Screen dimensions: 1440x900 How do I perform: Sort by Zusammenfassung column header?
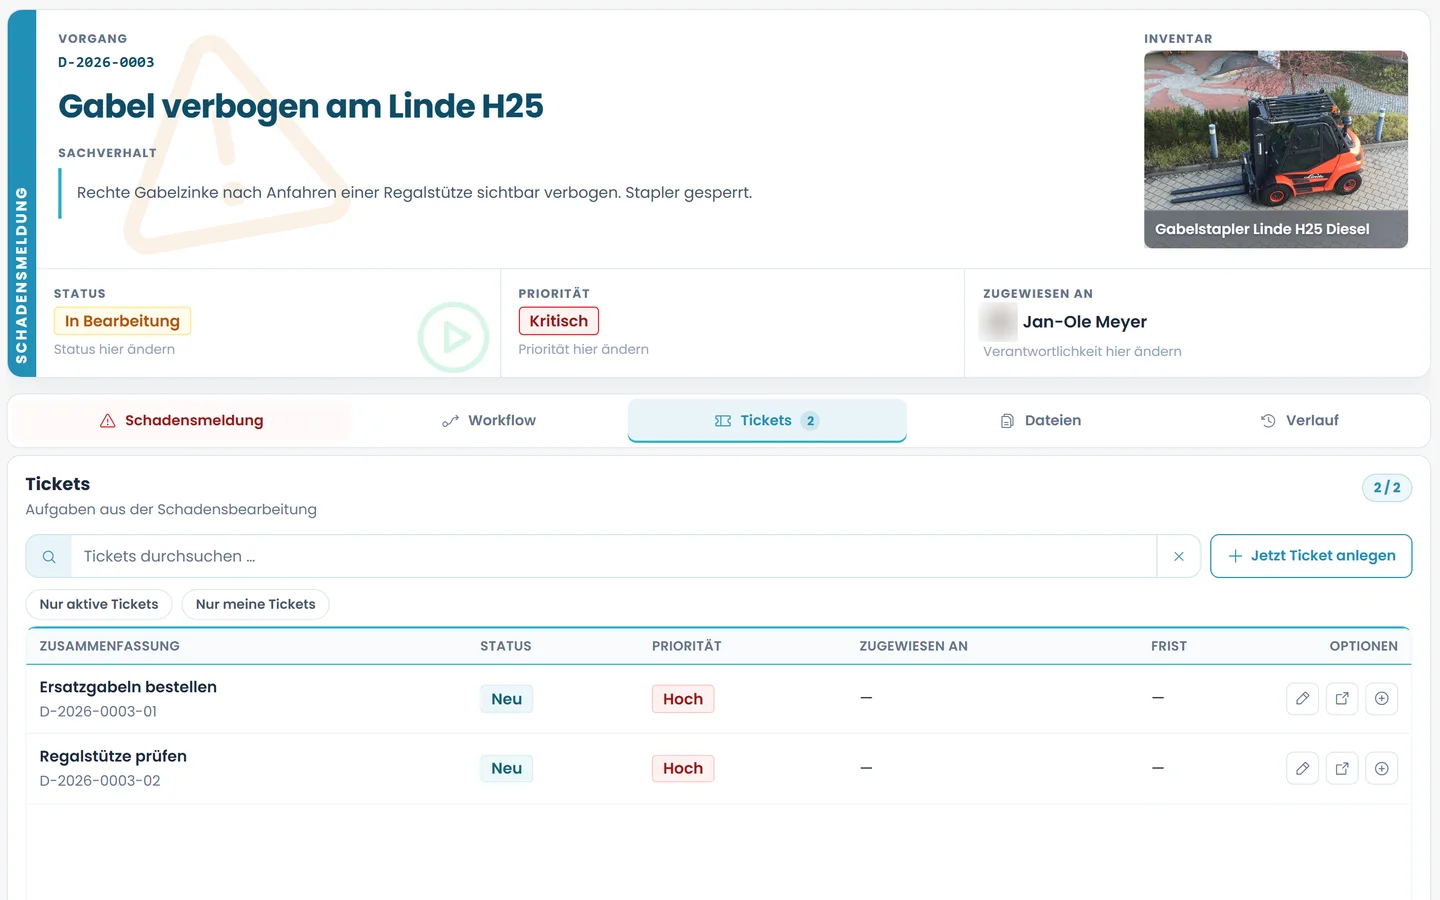pos(110,646)
